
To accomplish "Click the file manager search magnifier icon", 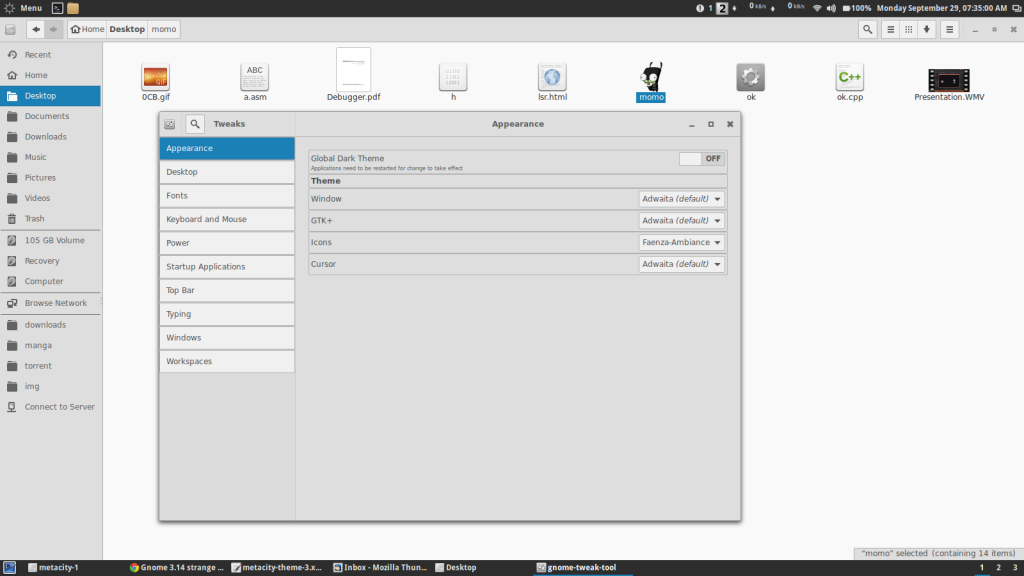I will pyautogui.click(x=867, y=29).
